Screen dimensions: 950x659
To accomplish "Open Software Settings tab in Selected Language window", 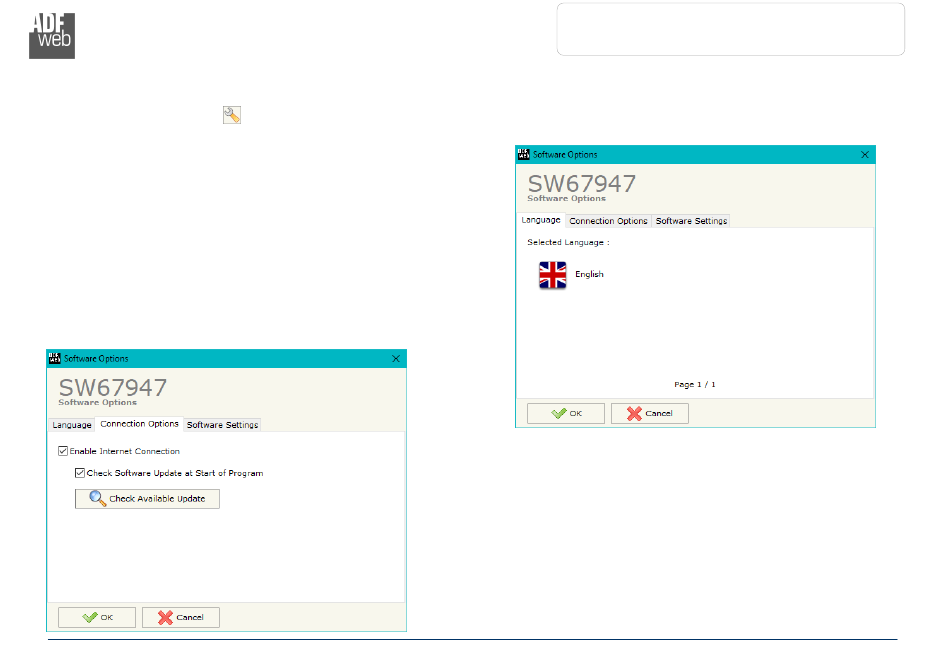I will [691, 221].
